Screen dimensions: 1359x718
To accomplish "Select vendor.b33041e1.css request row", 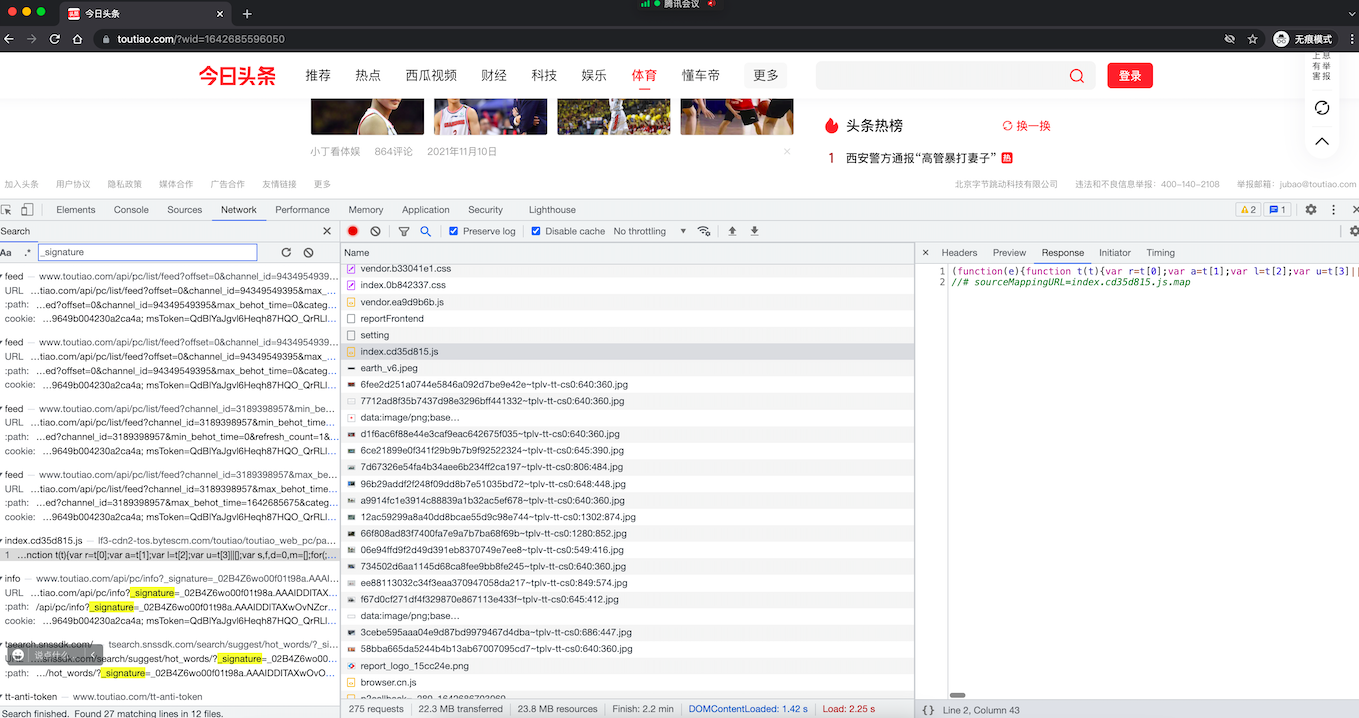I will click(627, 269).
